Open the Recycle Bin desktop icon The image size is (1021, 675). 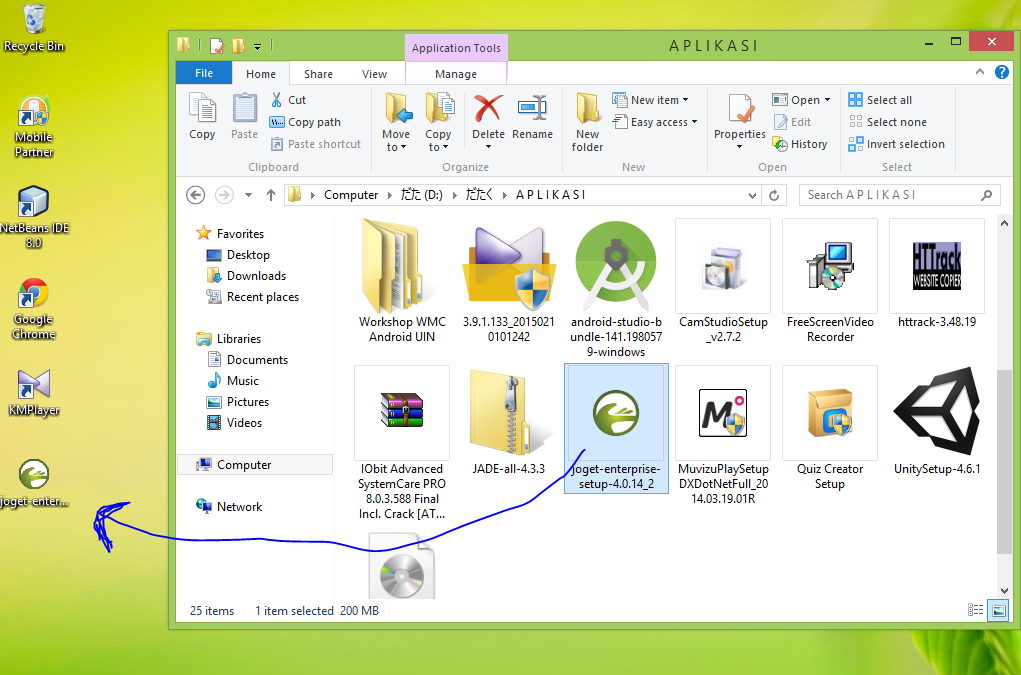[34, 28]
